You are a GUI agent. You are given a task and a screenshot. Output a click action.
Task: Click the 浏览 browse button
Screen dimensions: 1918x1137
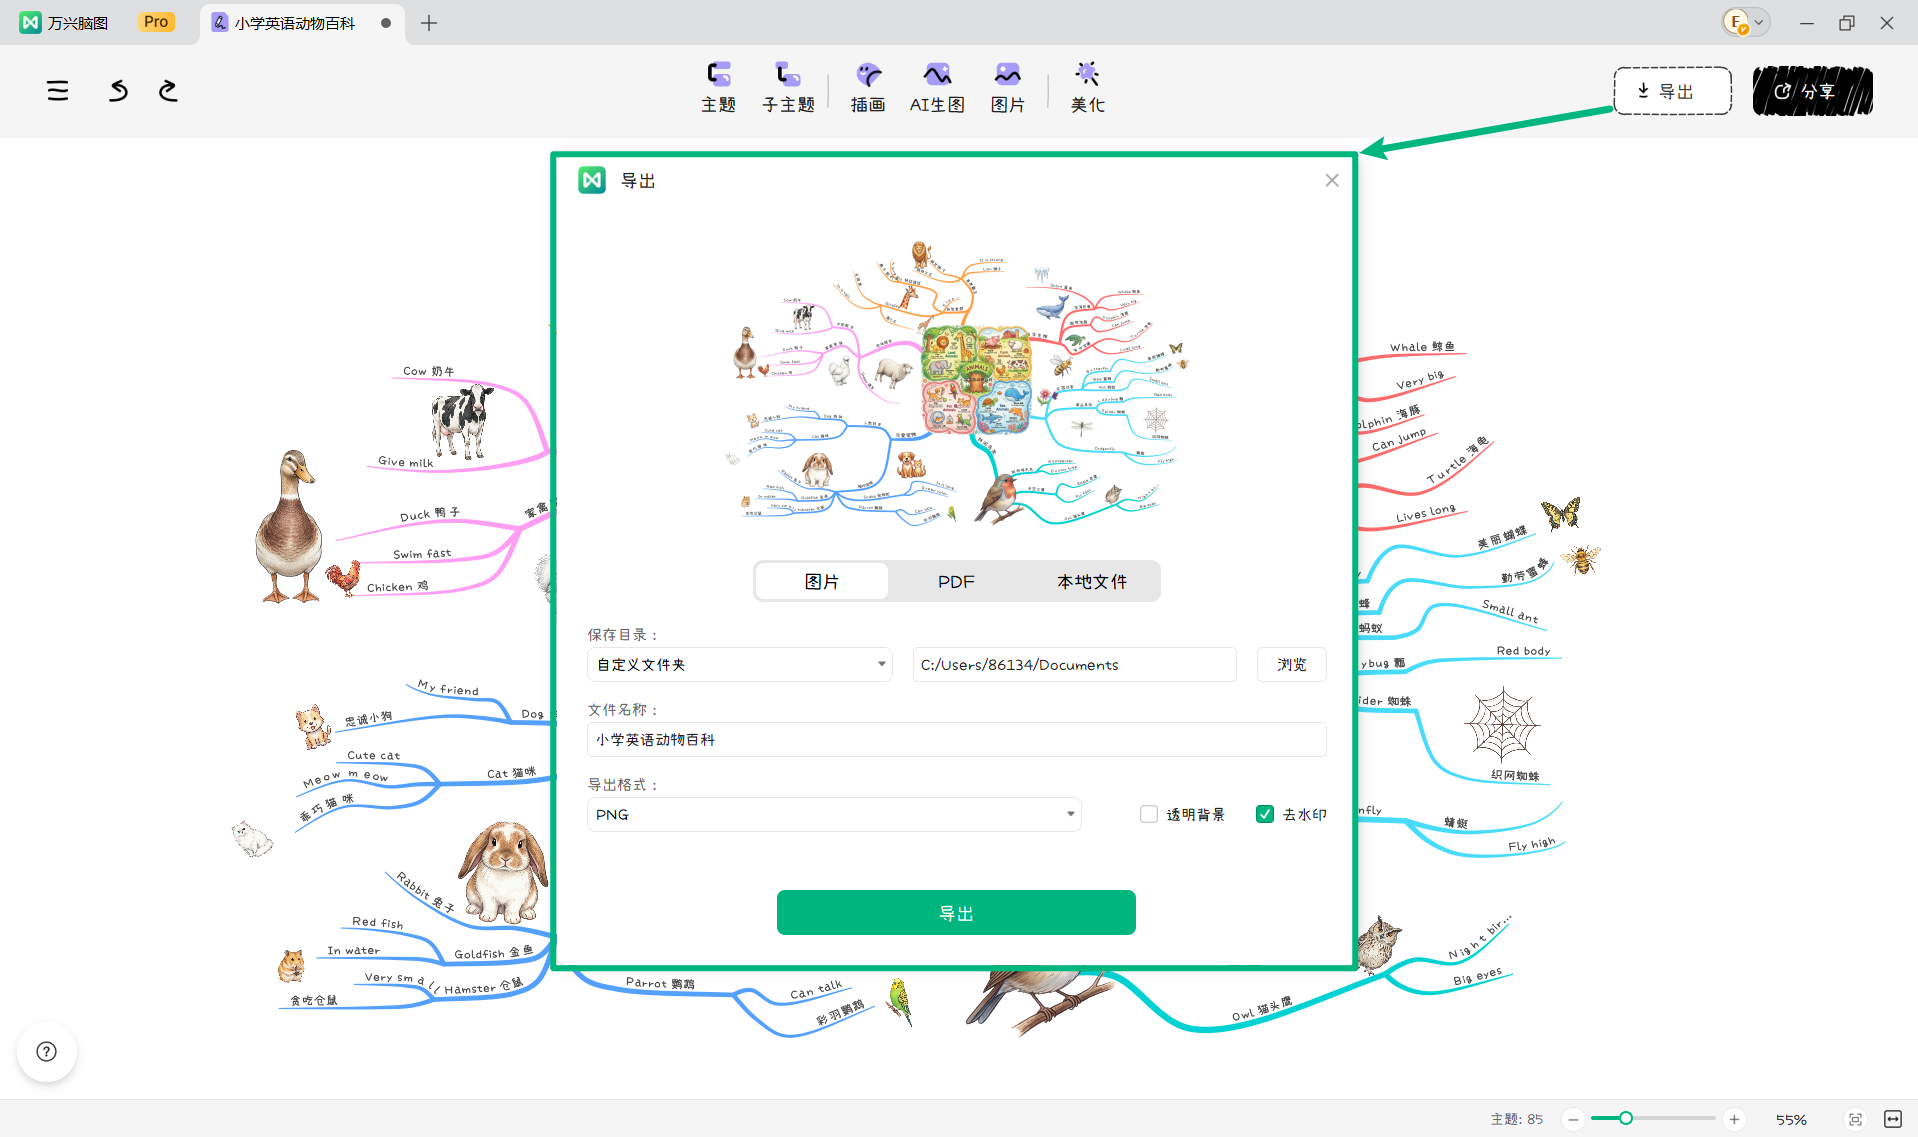coord(1291,665)
